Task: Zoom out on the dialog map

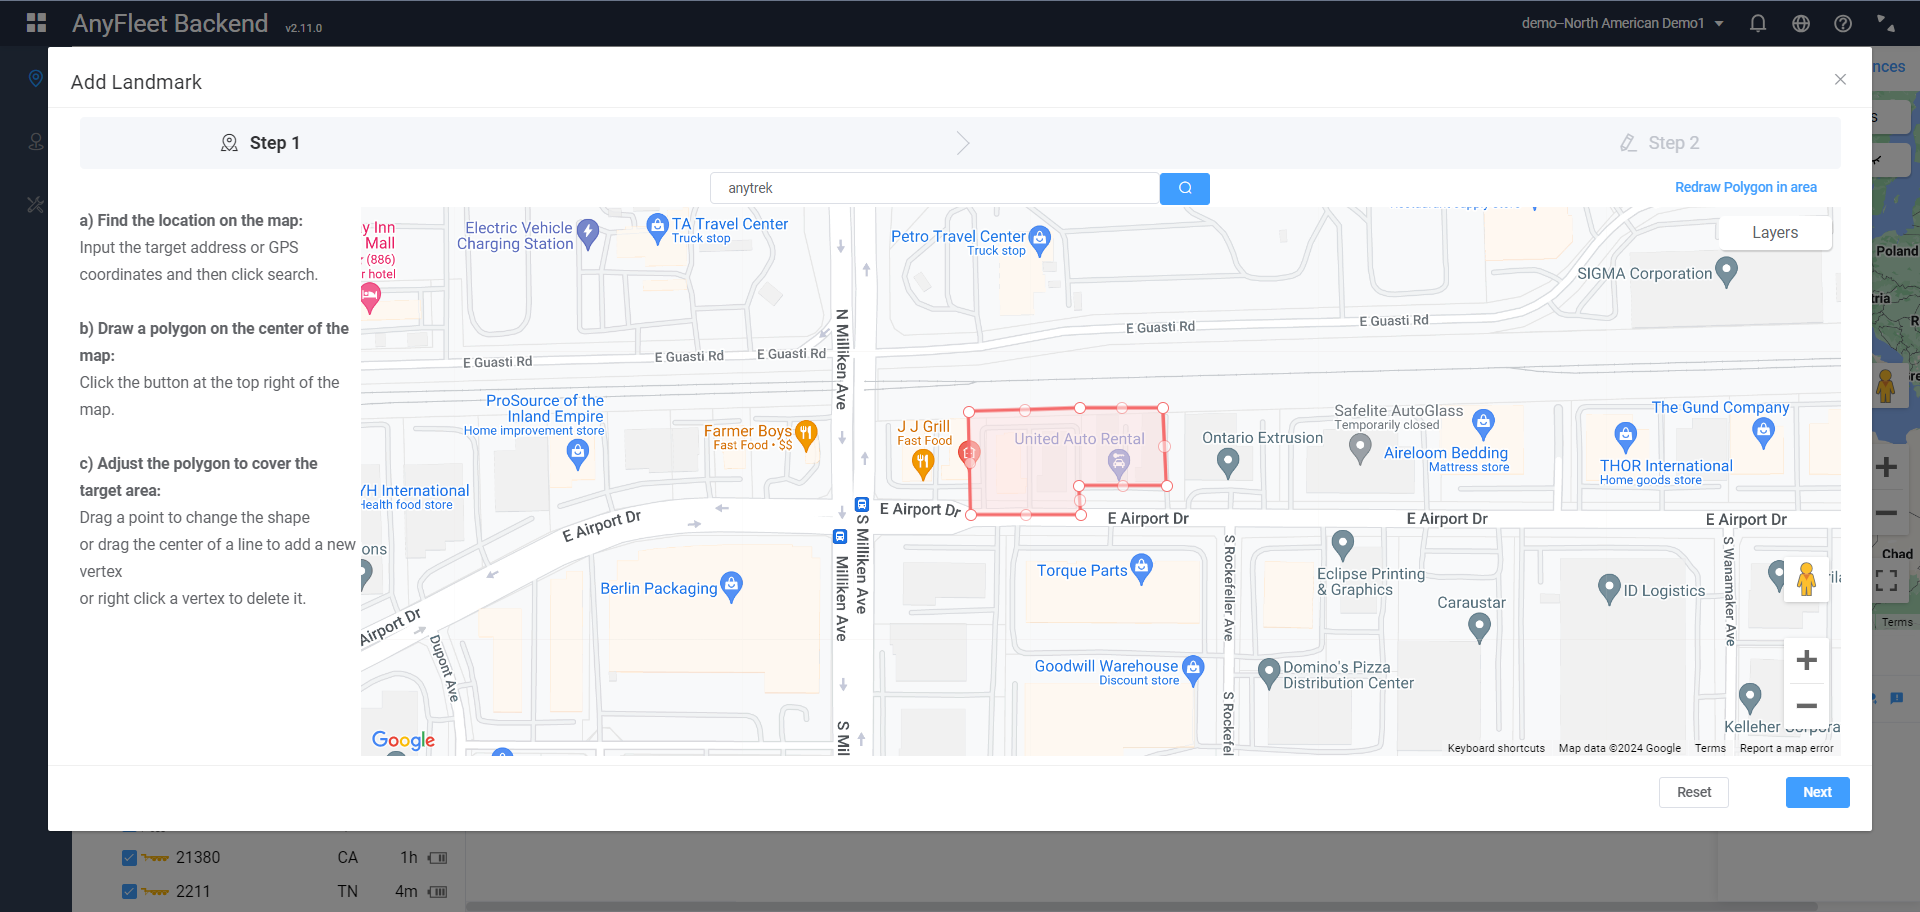Action: point(1806,706)
